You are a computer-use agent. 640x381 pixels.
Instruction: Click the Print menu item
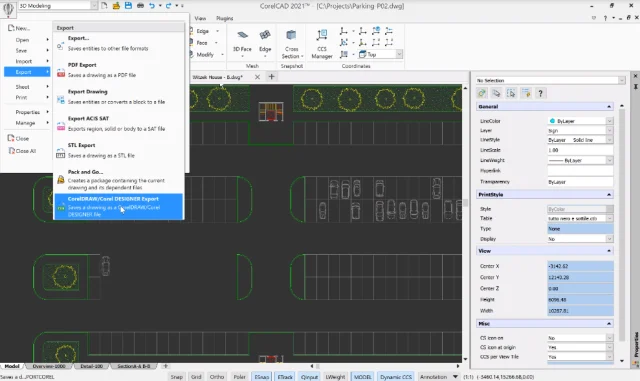pyautogui.click(x=27, y=98)
